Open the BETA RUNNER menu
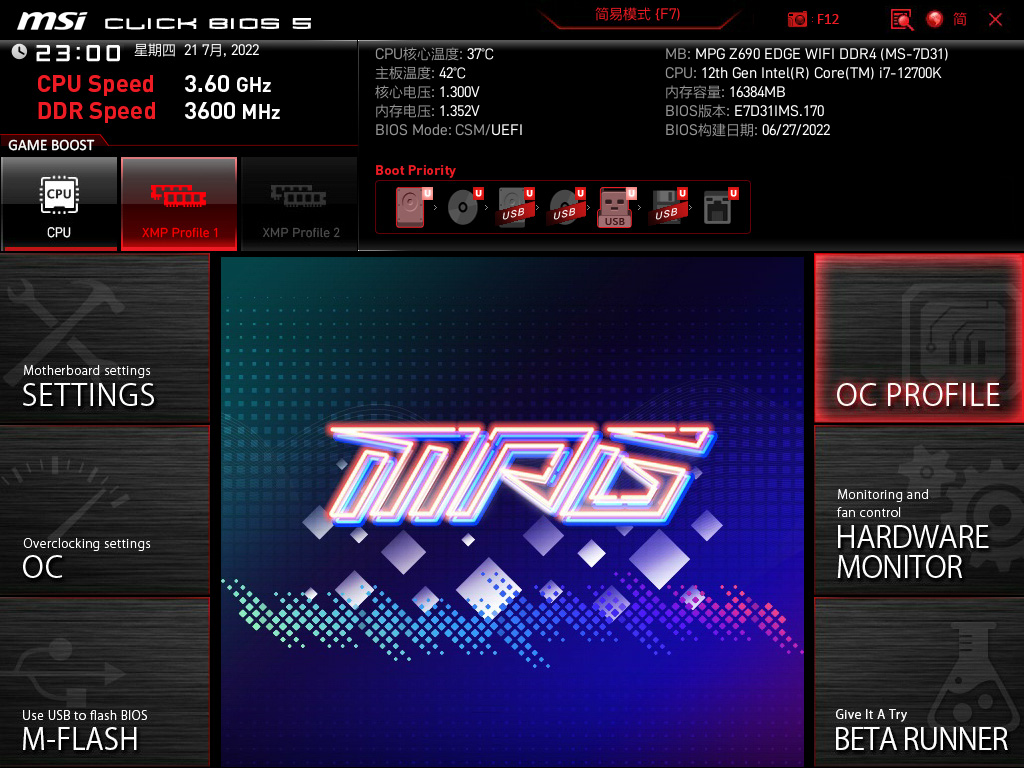Image resolution: width=1024 pixels, height=768 pixels. point(919,682)
